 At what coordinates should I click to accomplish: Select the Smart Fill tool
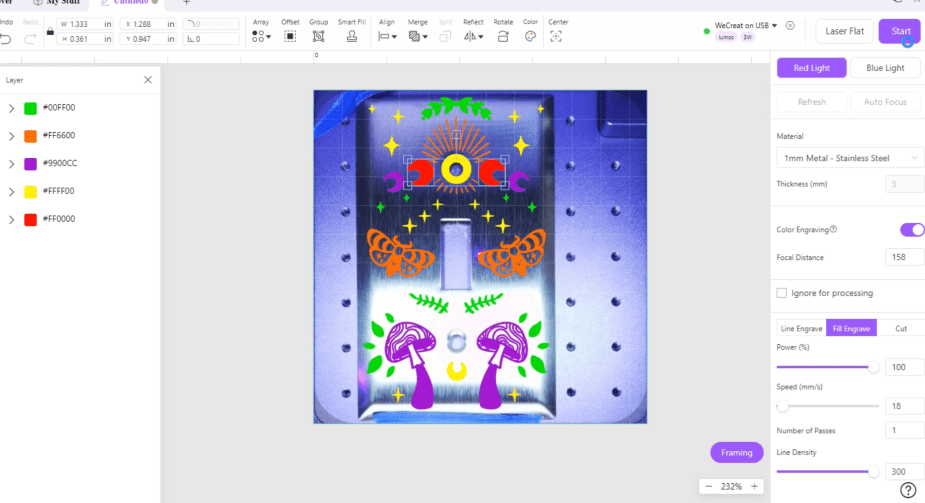tap(352, 36)
